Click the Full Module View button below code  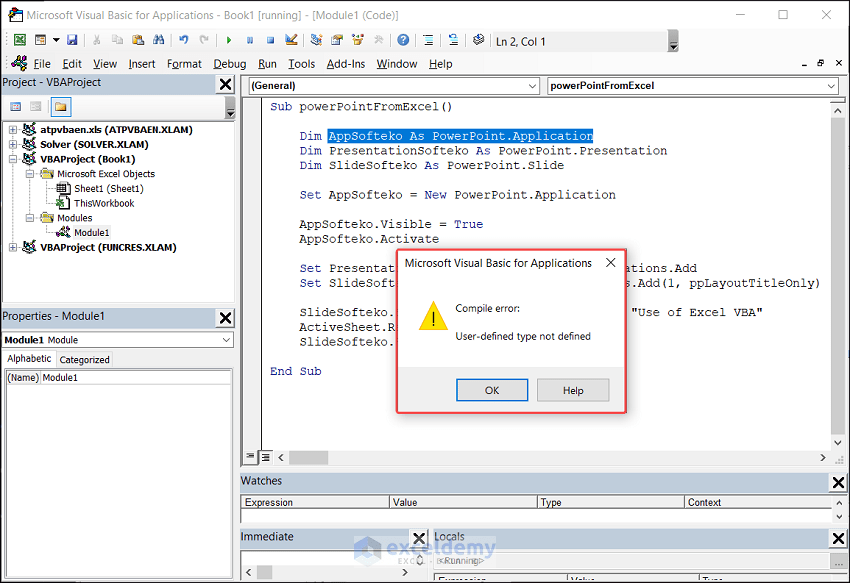(x=266, y=457)
